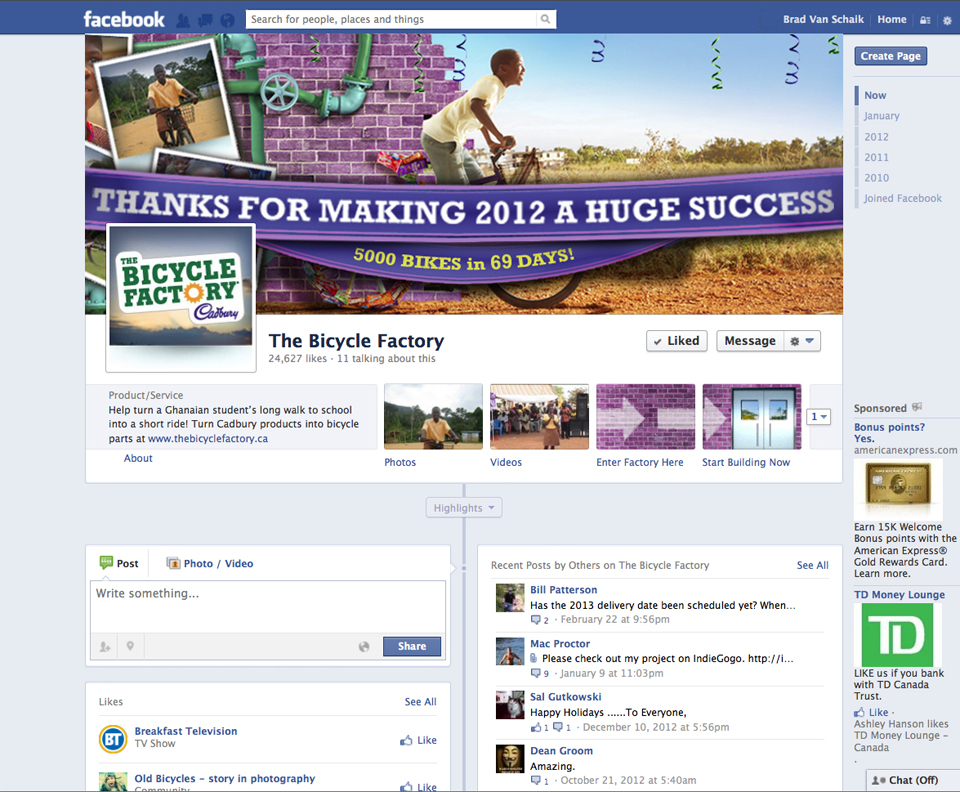Click the comment icon on Mac Proctor's post

(x=536, y=673)
